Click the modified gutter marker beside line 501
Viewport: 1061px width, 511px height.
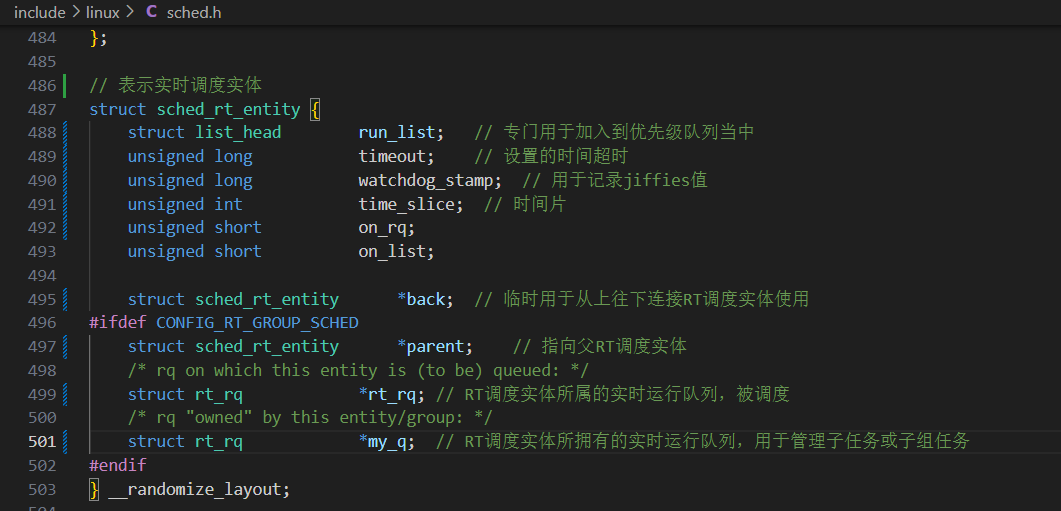click(x=65, y=441)
